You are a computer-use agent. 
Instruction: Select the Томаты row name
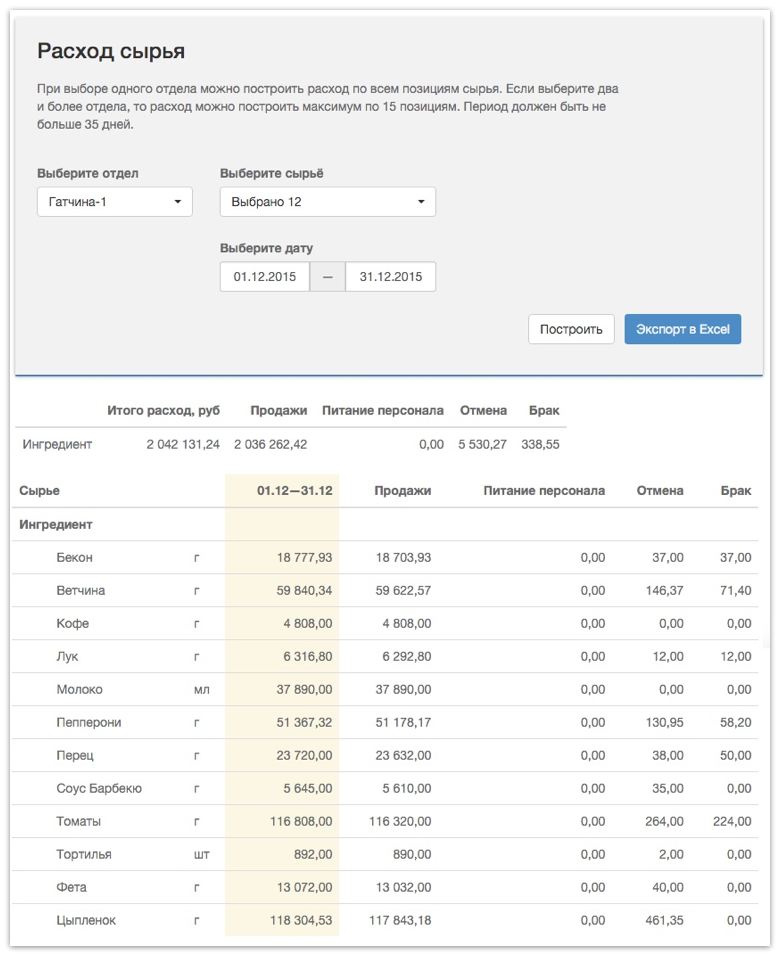pos(78,821)
